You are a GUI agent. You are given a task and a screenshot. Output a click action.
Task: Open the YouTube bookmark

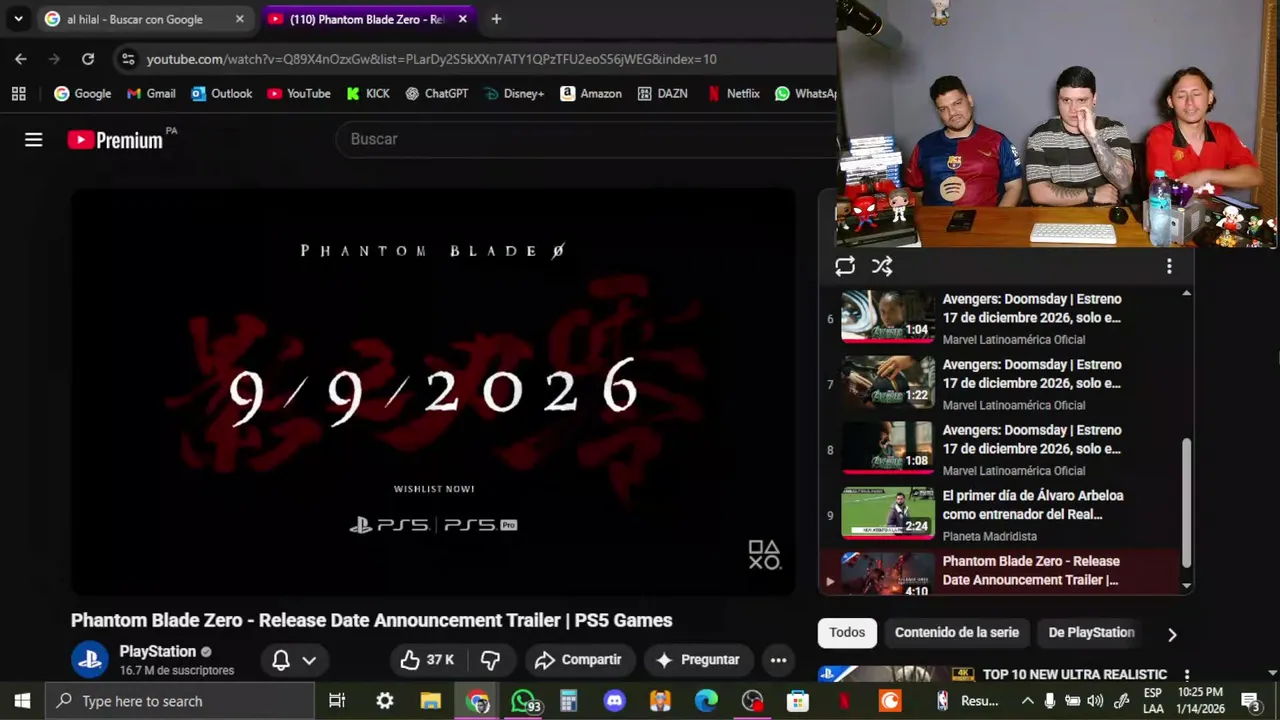(298, 94)
